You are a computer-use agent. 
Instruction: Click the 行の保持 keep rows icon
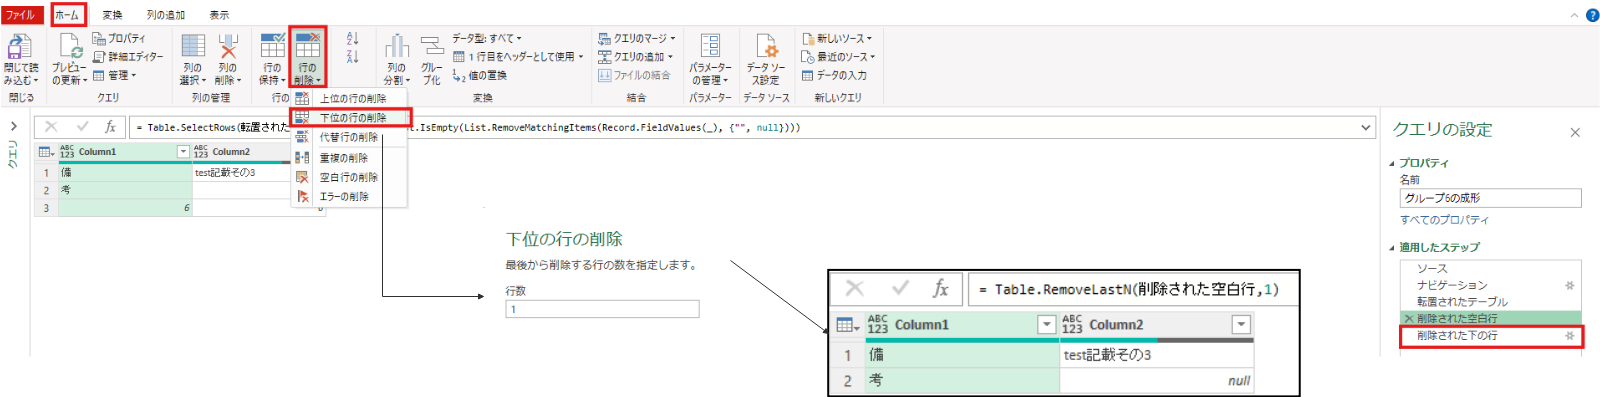[x=272, y=46]
